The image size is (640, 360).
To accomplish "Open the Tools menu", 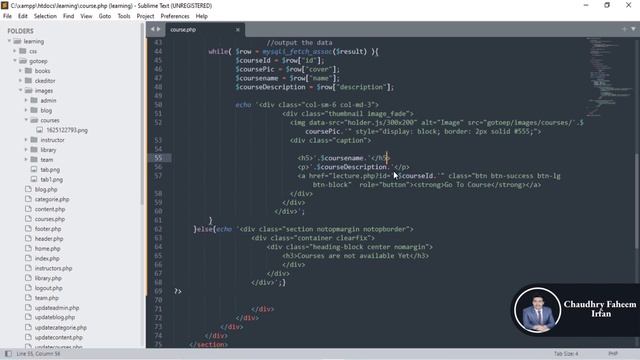I will [x=124, y=16].
